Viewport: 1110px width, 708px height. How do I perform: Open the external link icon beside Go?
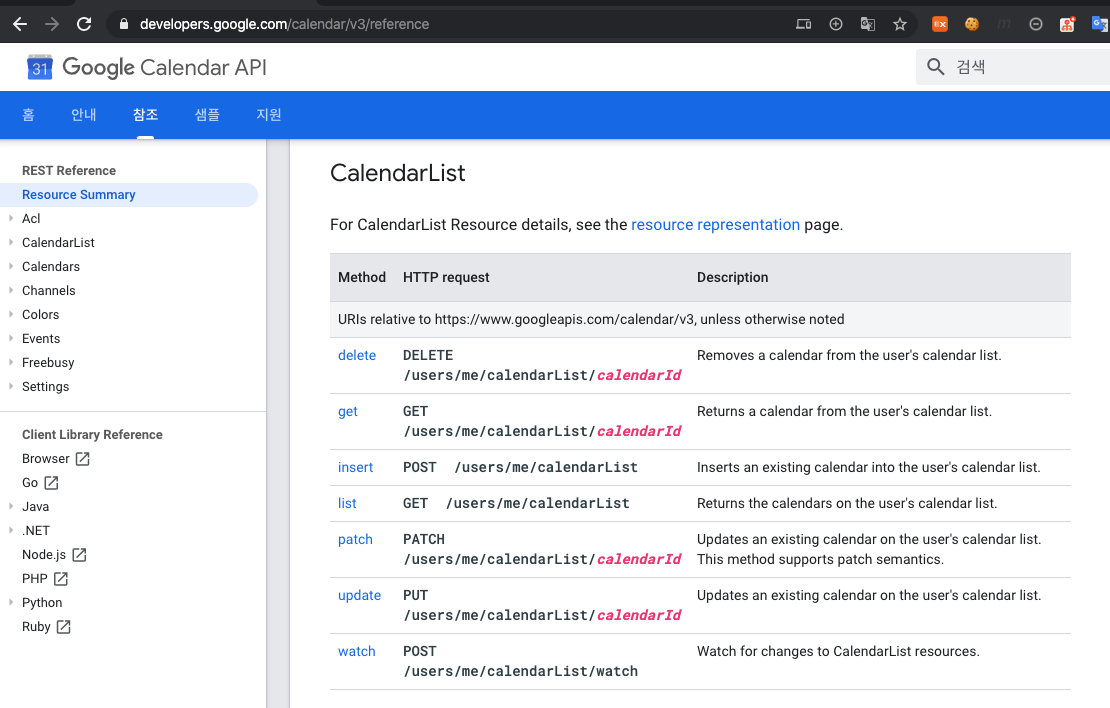pos(51,483)
